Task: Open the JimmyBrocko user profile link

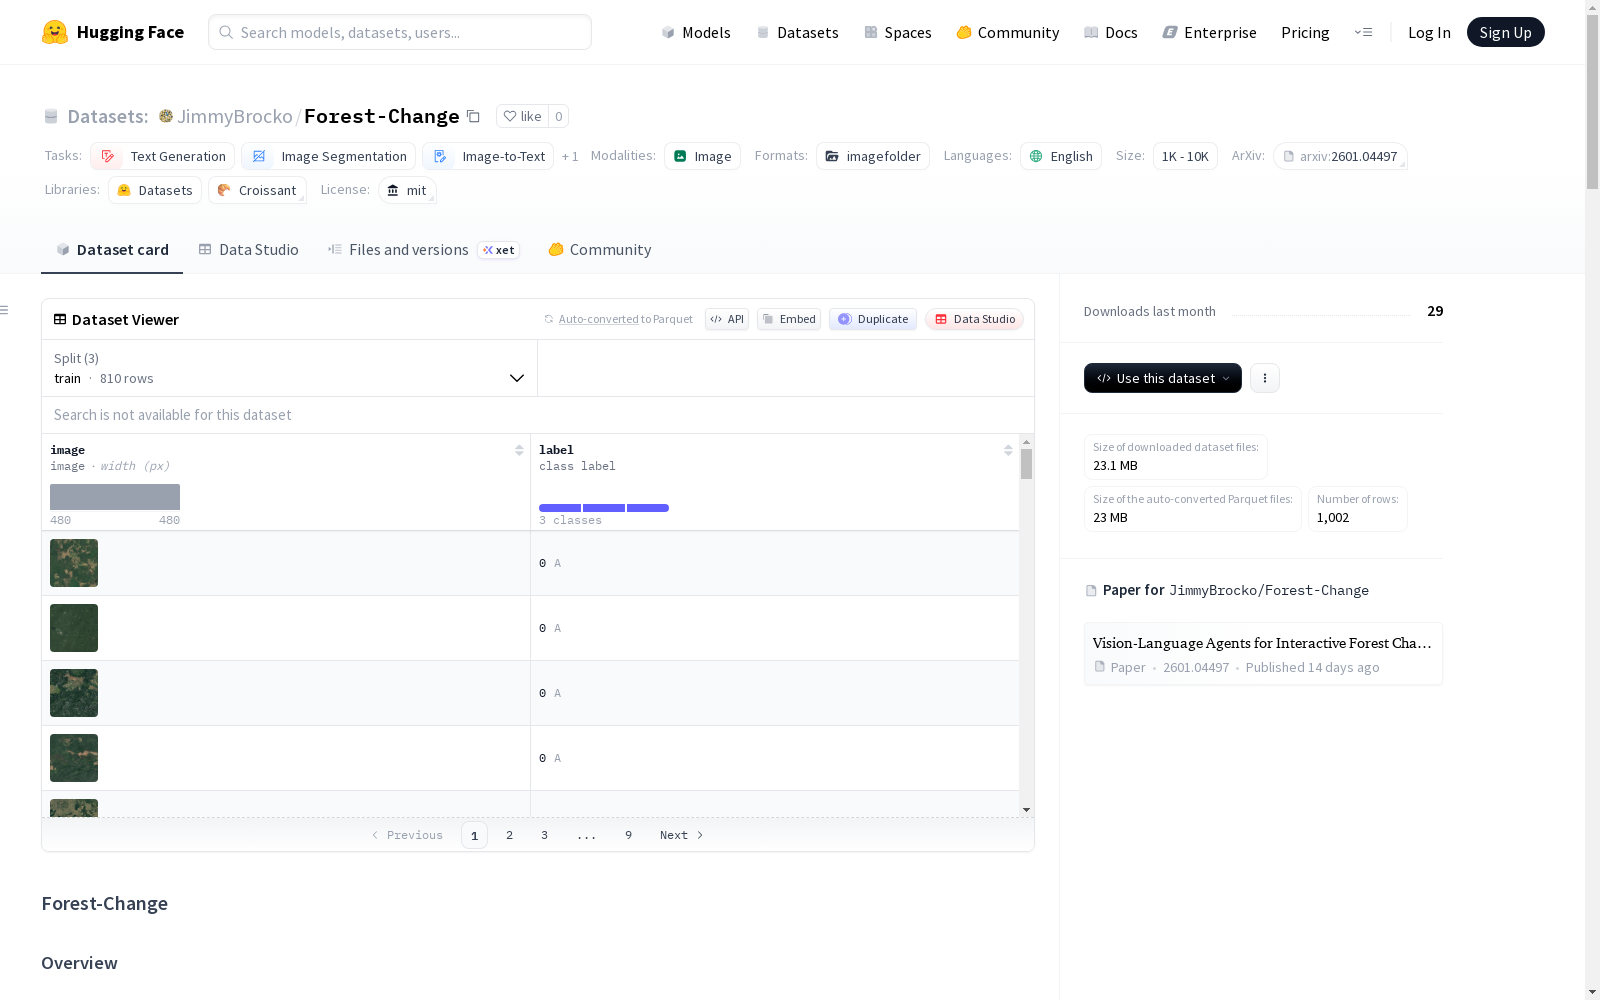Action: [x=235, y=116]
